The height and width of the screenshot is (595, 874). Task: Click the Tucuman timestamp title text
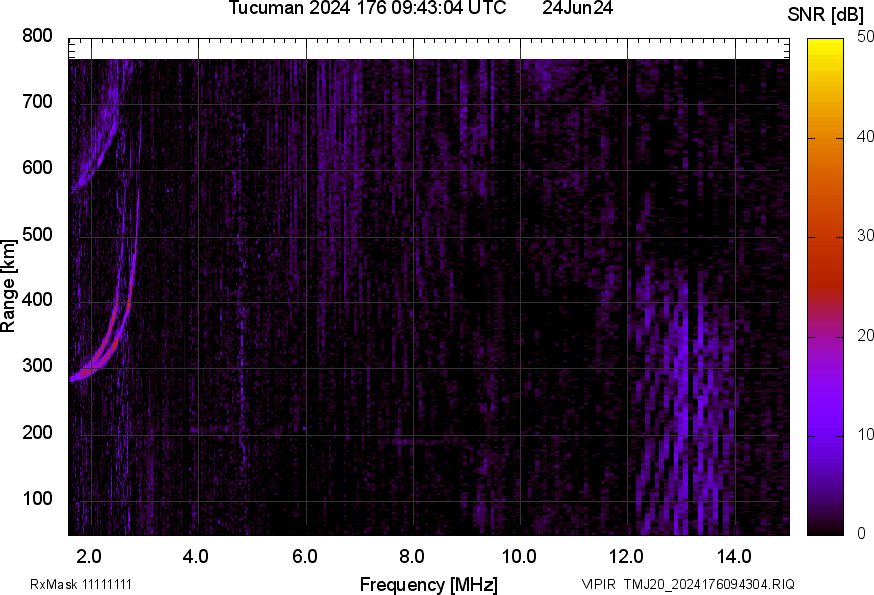[367, 9]
